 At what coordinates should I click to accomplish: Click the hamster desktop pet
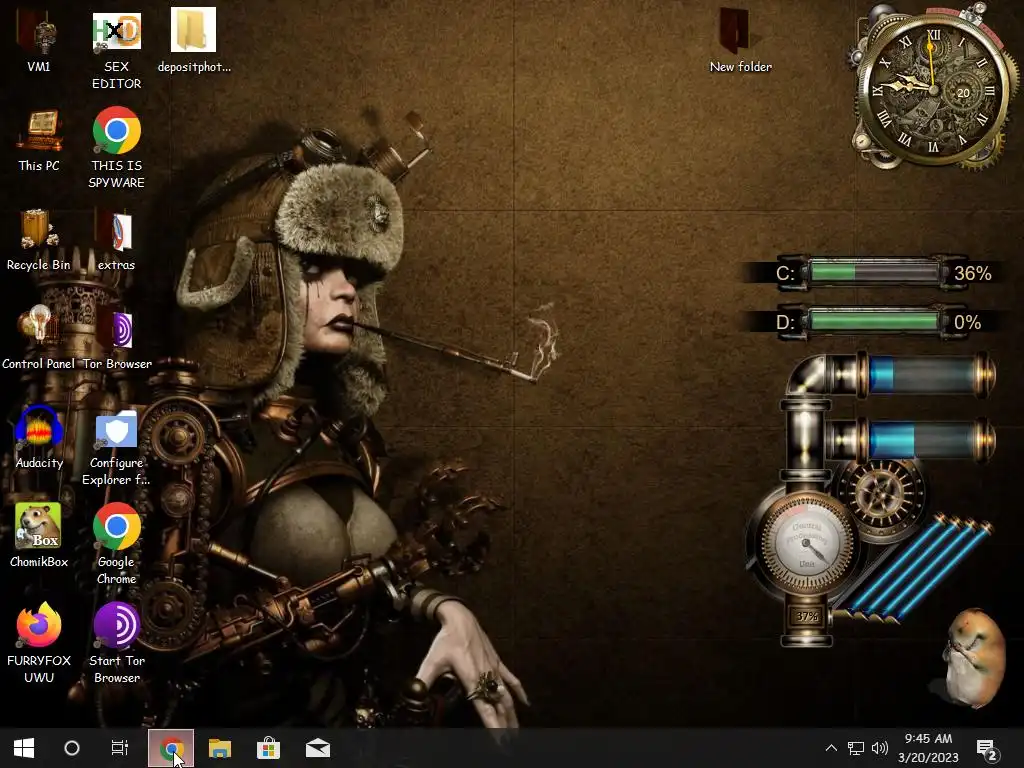[974, 658]
